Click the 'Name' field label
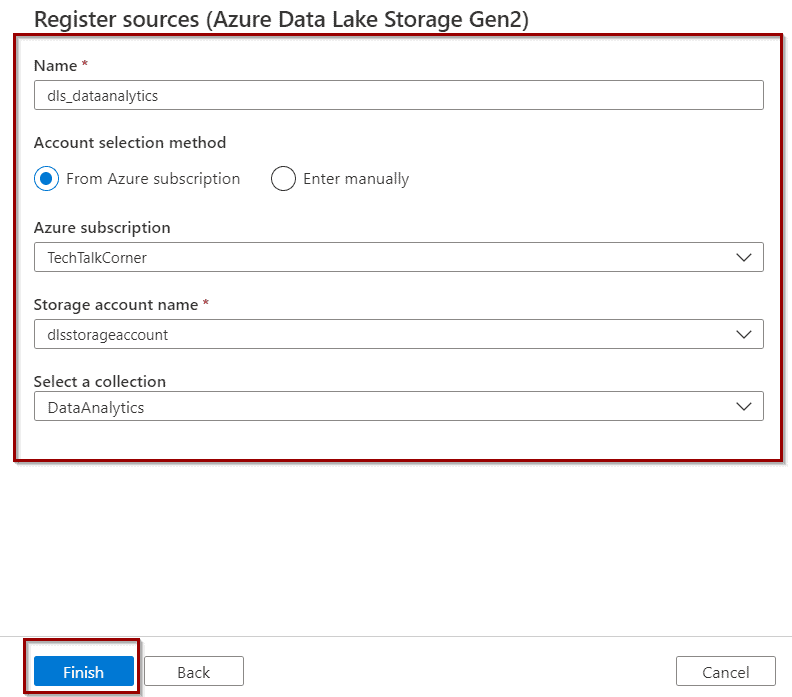The height and width of the screenshot is (697, 792). (56, 66)
